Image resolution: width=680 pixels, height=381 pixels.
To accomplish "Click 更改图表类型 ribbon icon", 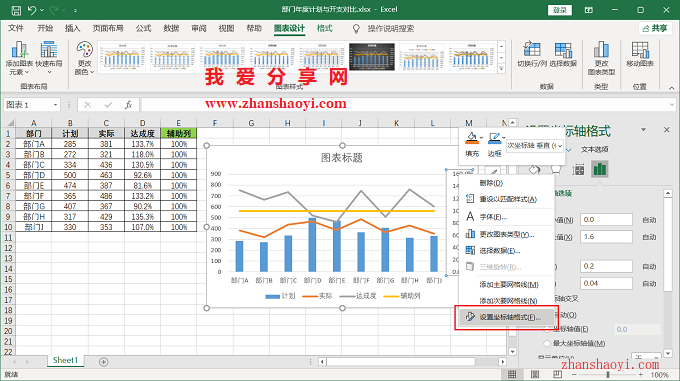I will pos(601,58).
